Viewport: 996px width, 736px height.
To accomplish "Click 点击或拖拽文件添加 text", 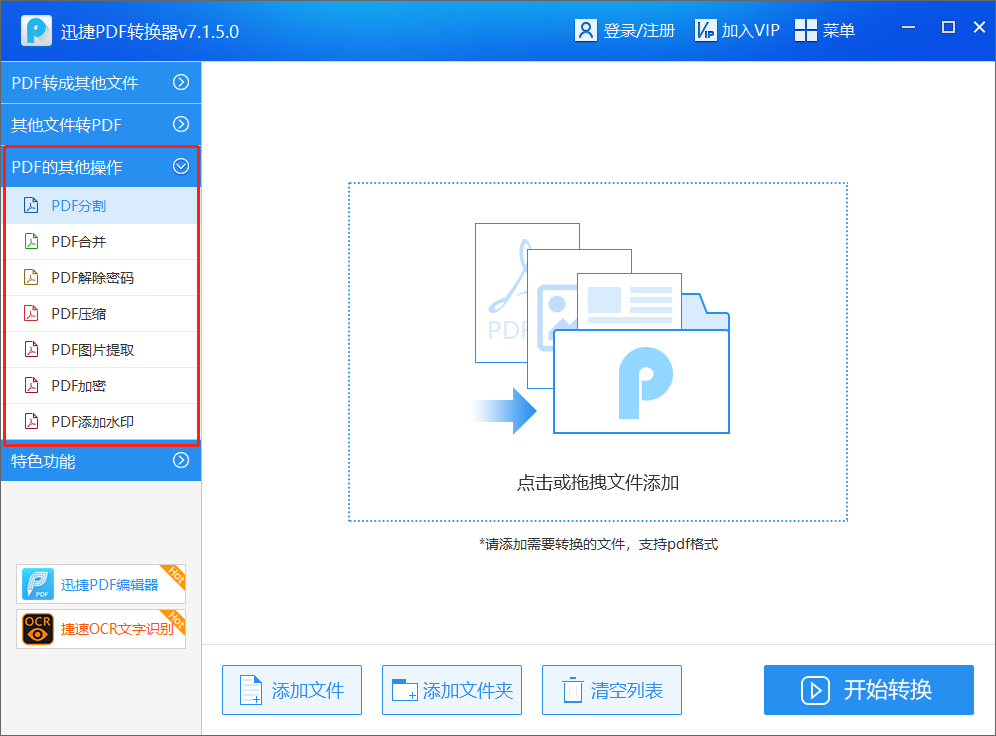I will click(598, 483).
